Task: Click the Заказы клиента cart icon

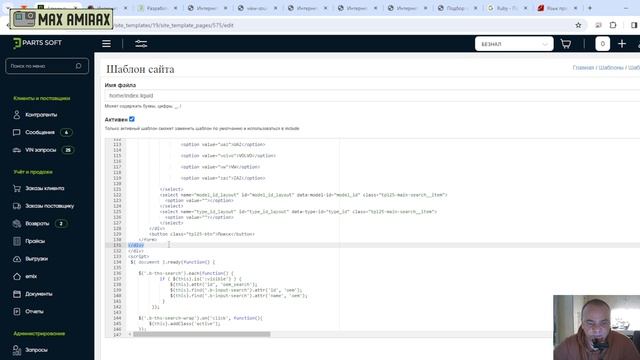Action: [17, 188]
